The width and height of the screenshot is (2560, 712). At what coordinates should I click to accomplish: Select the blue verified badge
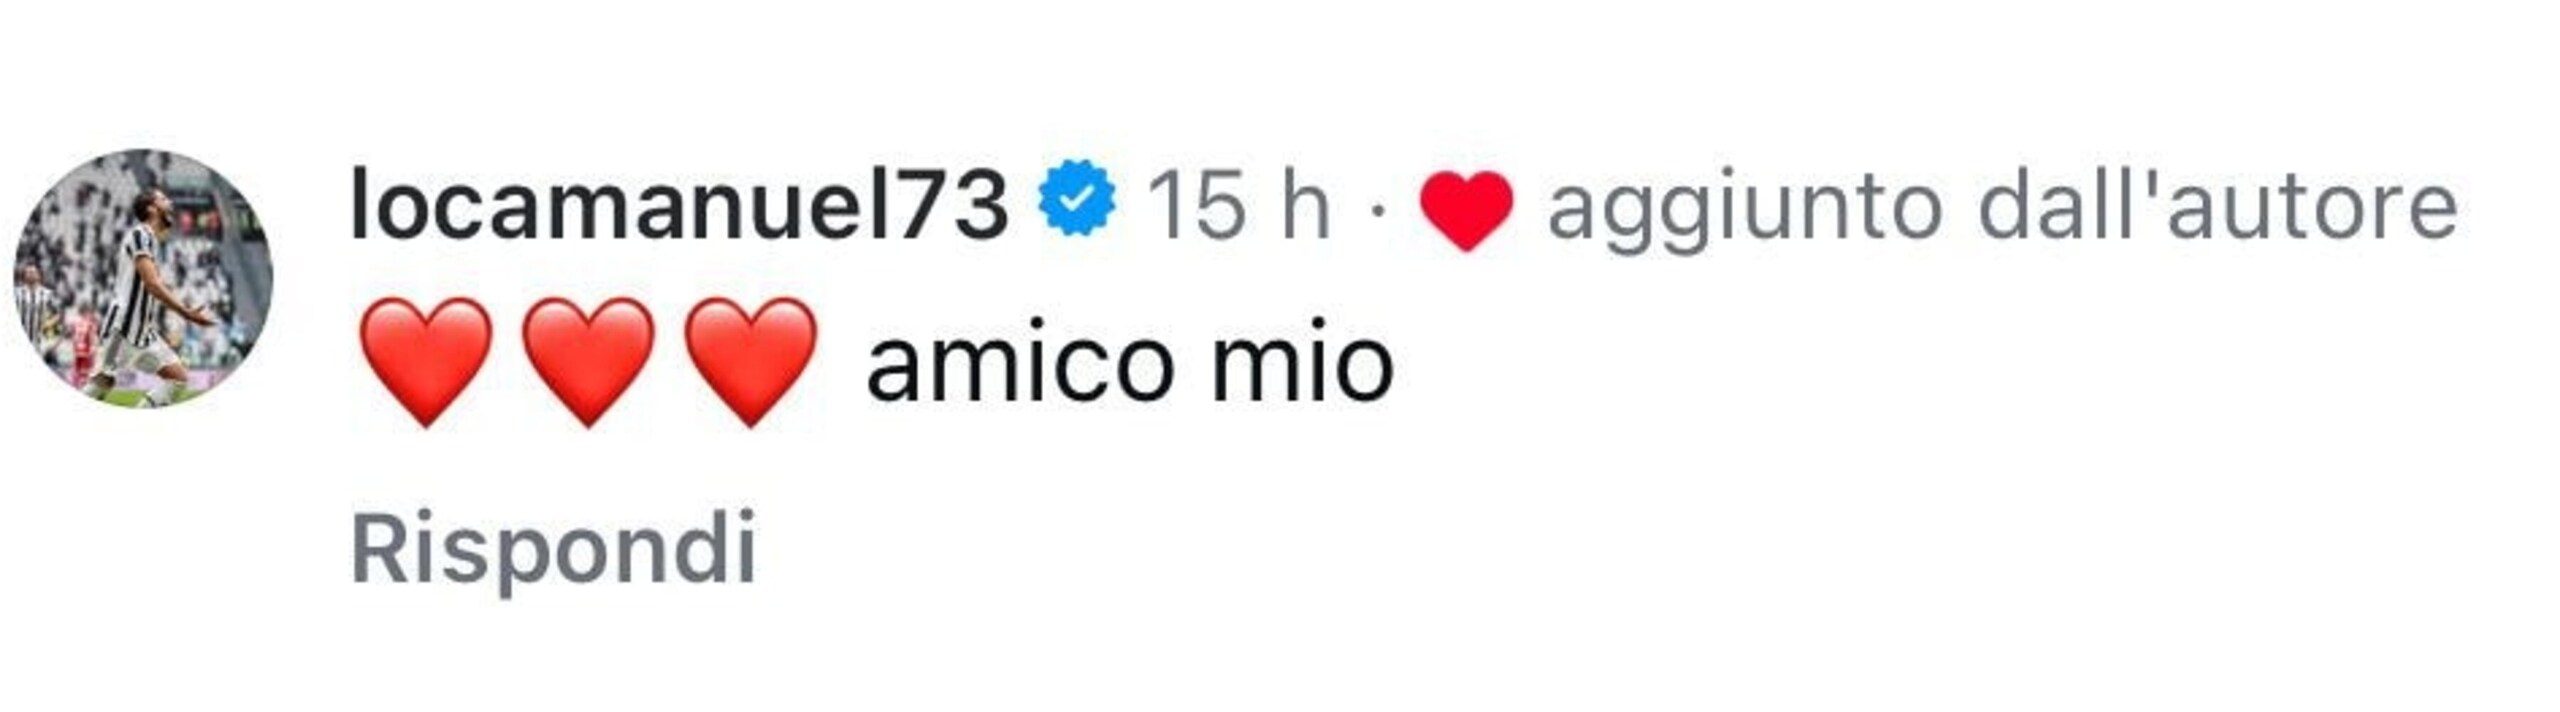pyautogui.click(x=1076, y=198)
